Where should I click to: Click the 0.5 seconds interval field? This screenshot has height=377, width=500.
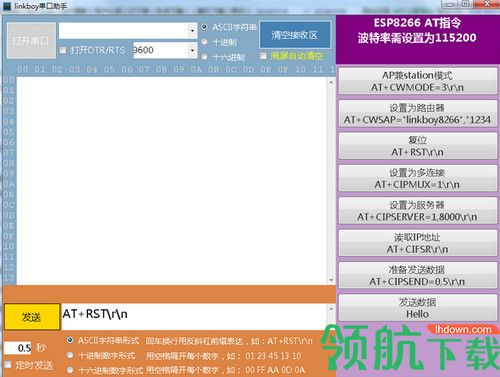(18, 348)
